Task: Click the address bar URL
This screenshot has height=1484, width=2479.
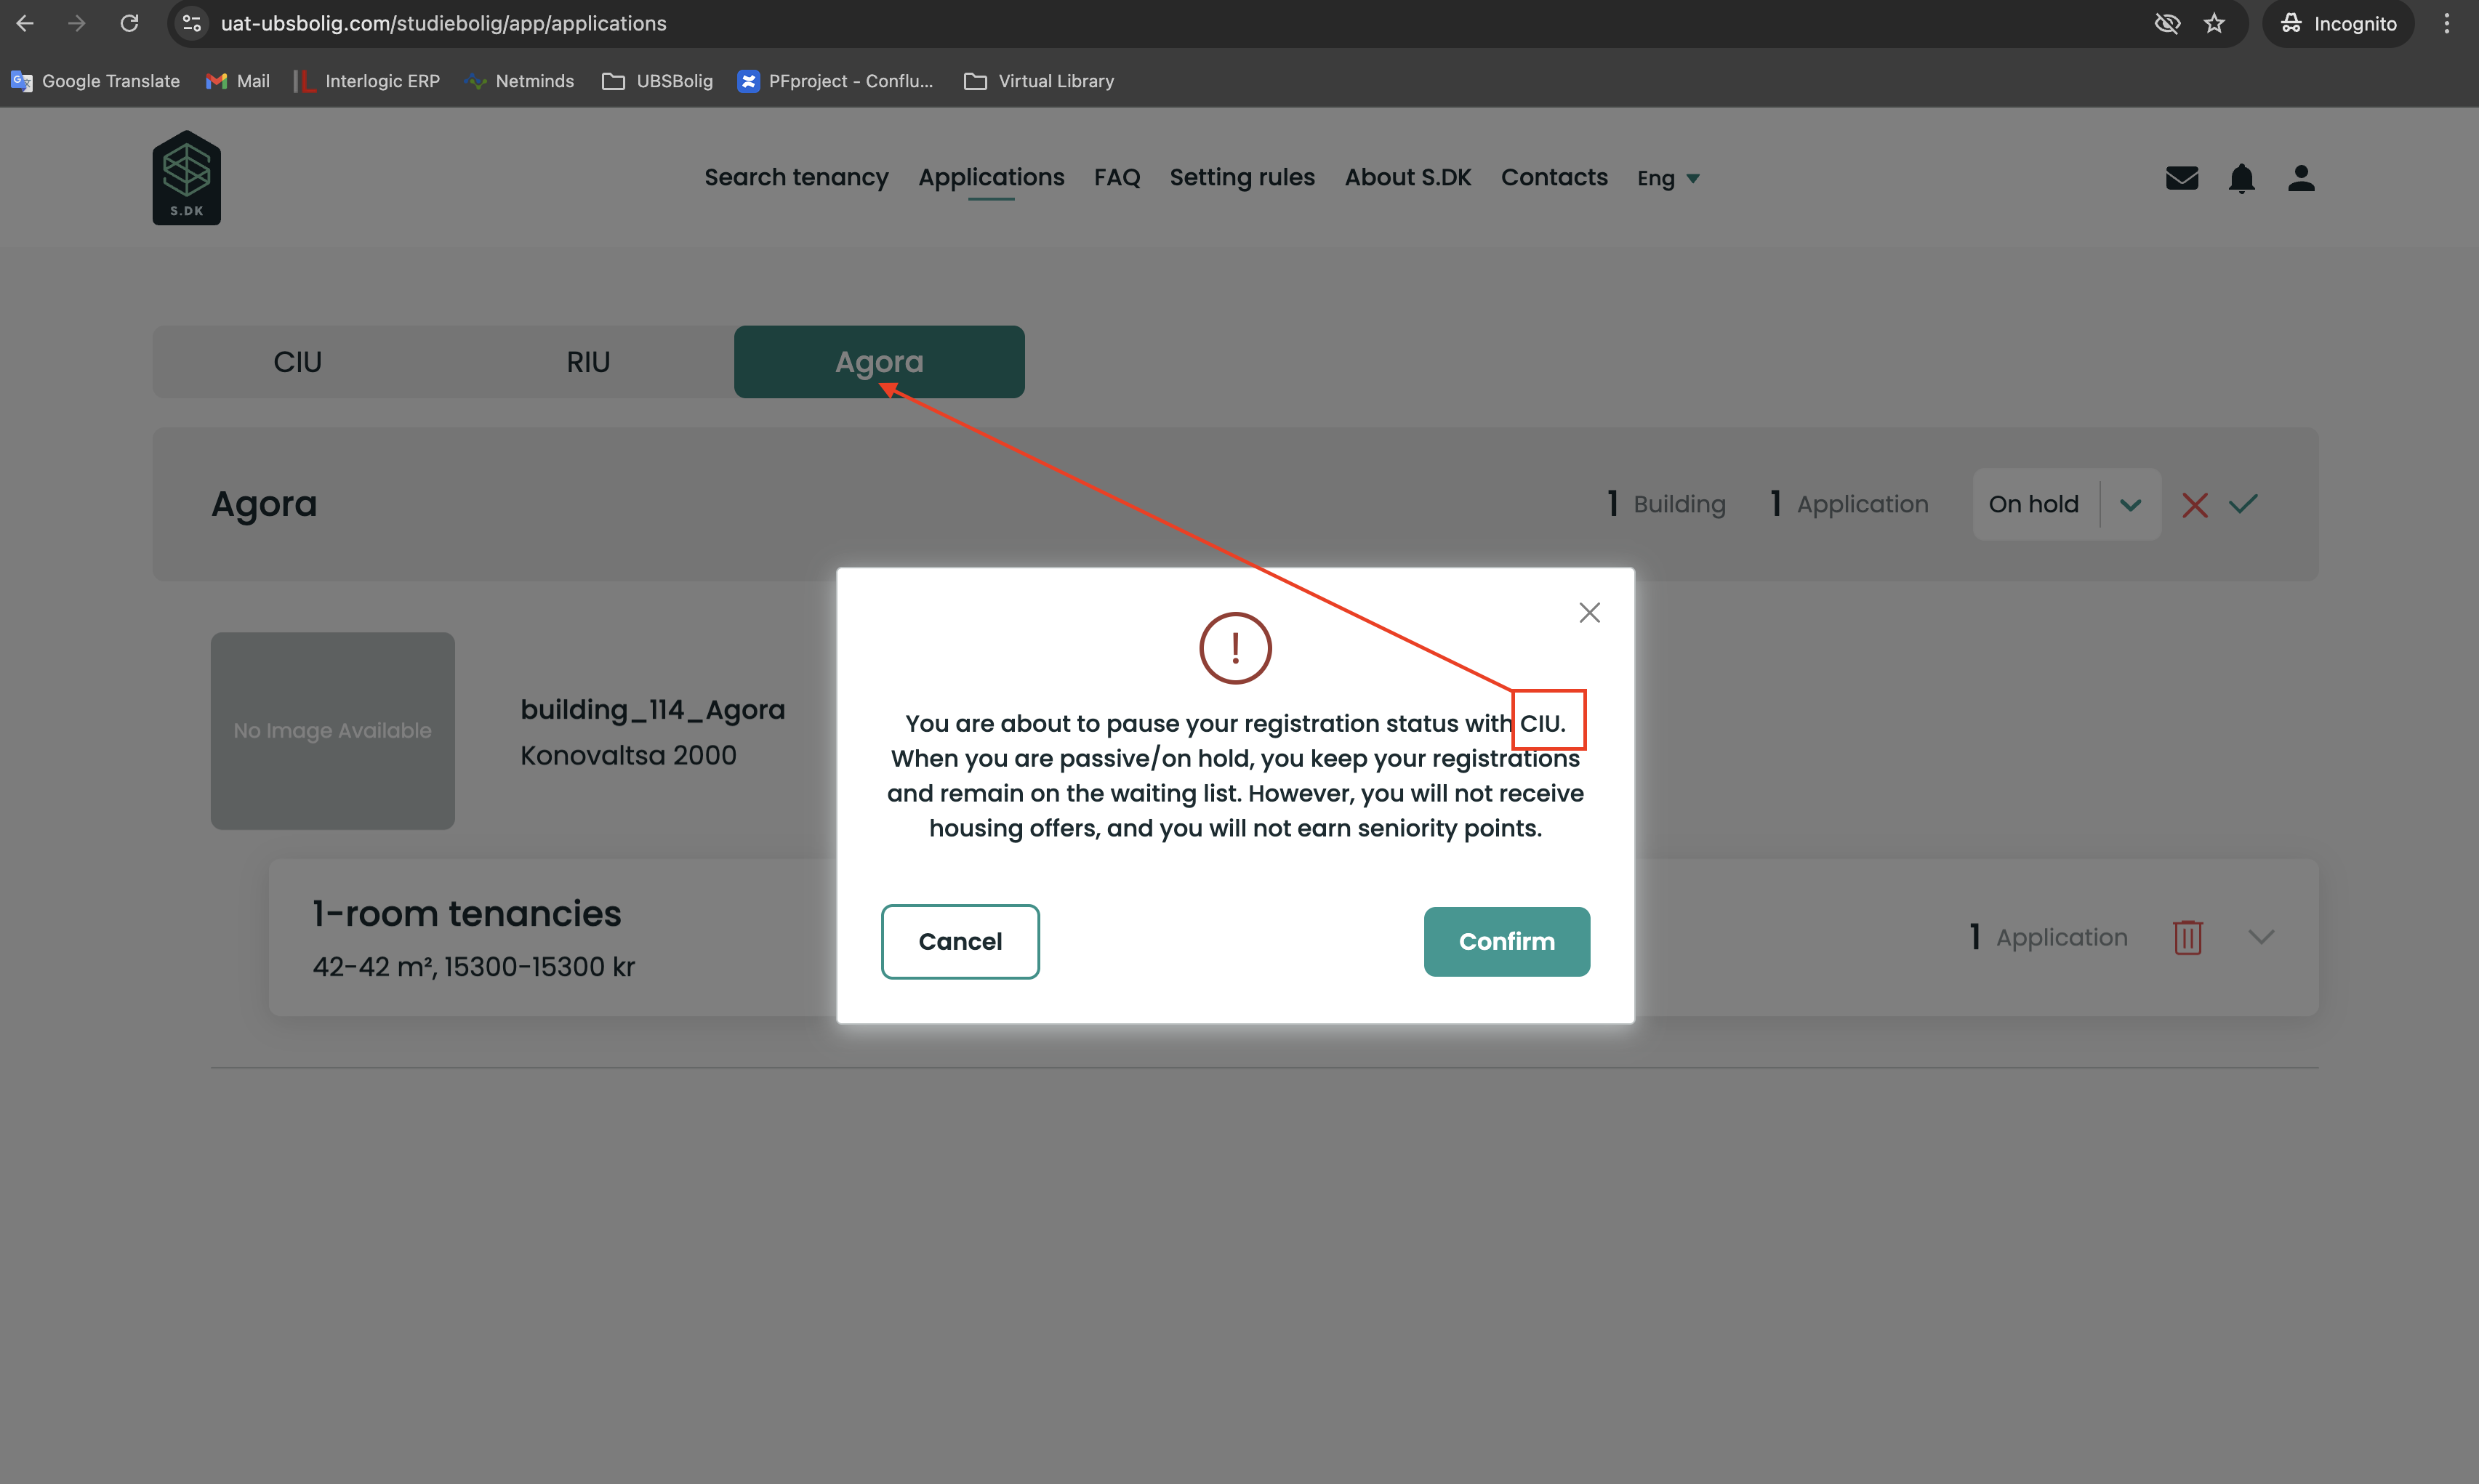Action: click(443, 23)
